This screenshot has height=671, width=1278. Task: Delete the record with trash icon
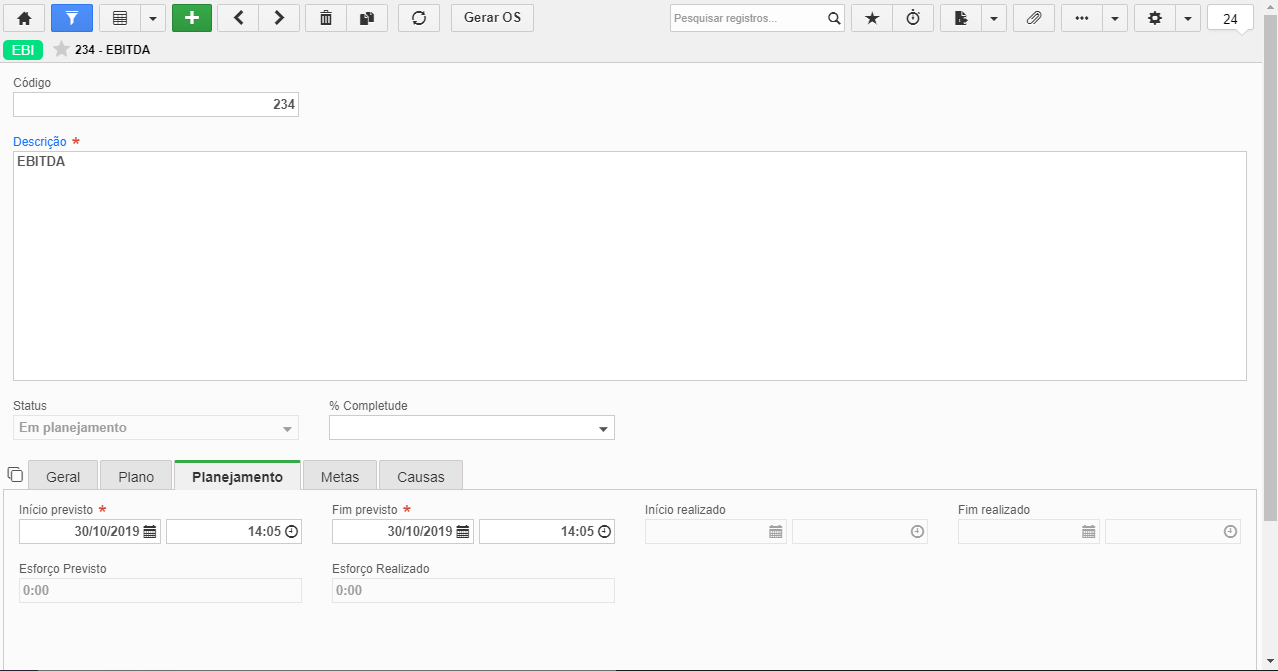pyautogui.click(x=325, y=18)
